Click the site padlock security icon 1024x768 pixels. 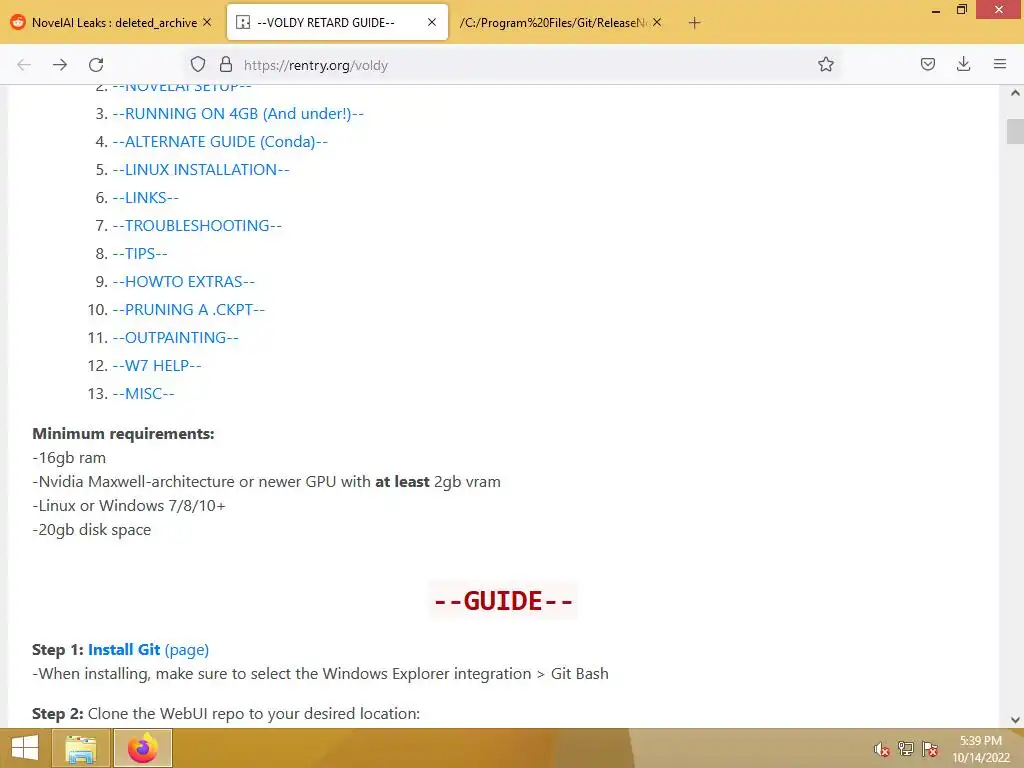[x=226, y=64]
